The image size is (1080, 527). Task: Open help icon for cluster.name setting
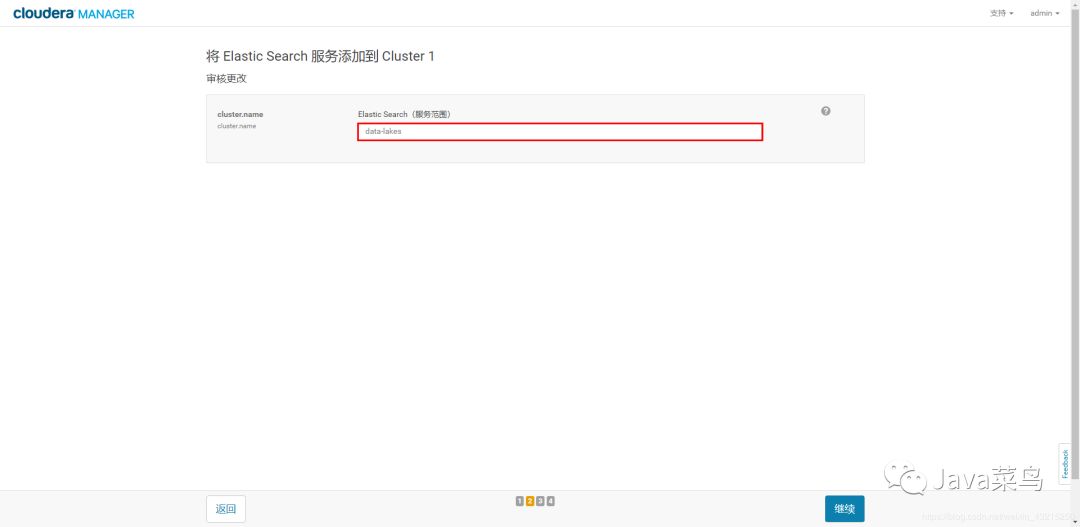coord(826,111)
